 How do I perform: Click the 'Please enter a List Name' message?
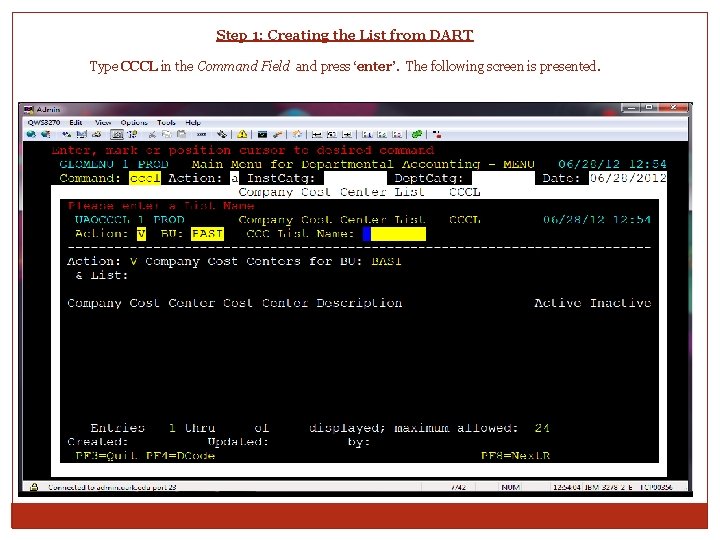point(161,206)
